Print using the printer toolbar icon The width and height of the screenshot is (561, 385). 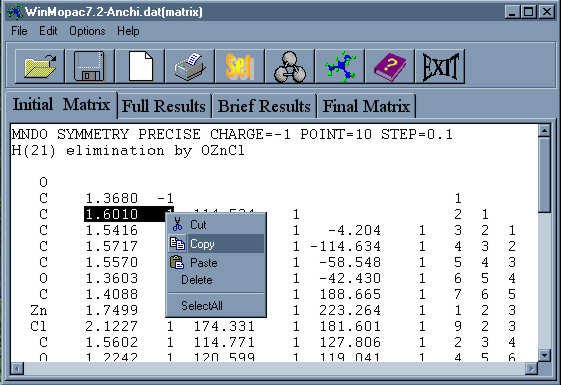(190, 67)
